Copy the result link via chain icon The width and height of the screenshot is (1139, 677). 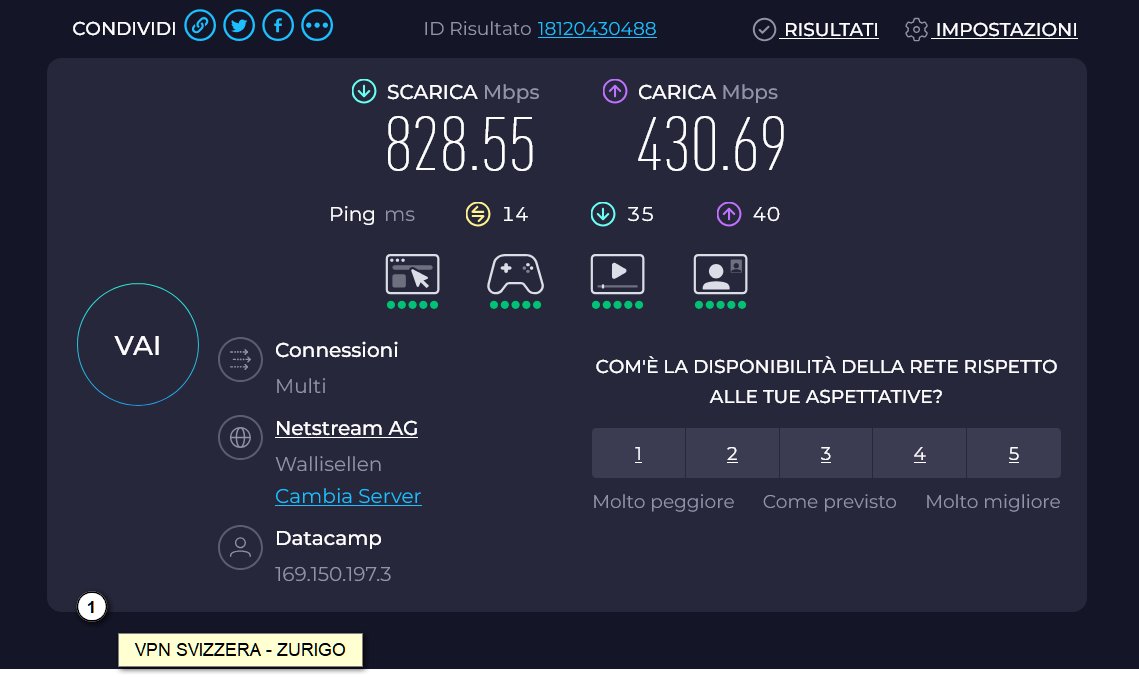point(200,26)
